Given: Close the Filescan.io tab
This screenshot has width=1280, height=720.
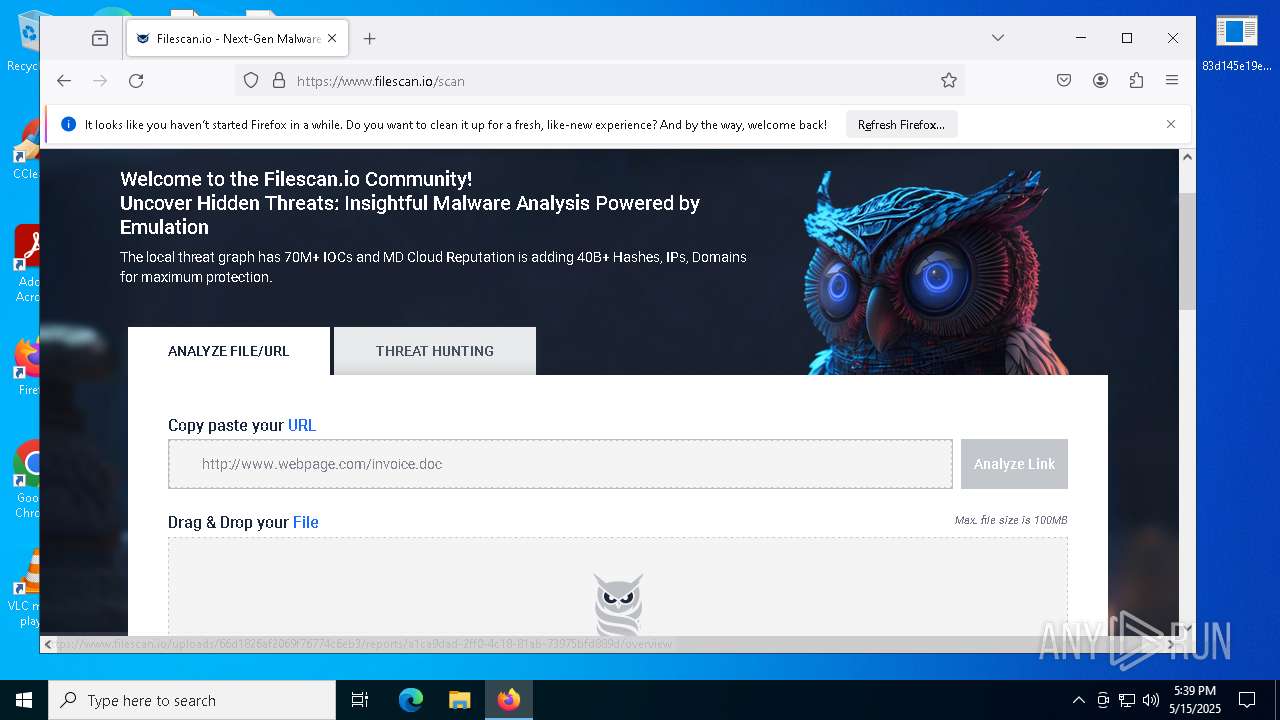Looking at the screenshot, I should pos(333,39).
